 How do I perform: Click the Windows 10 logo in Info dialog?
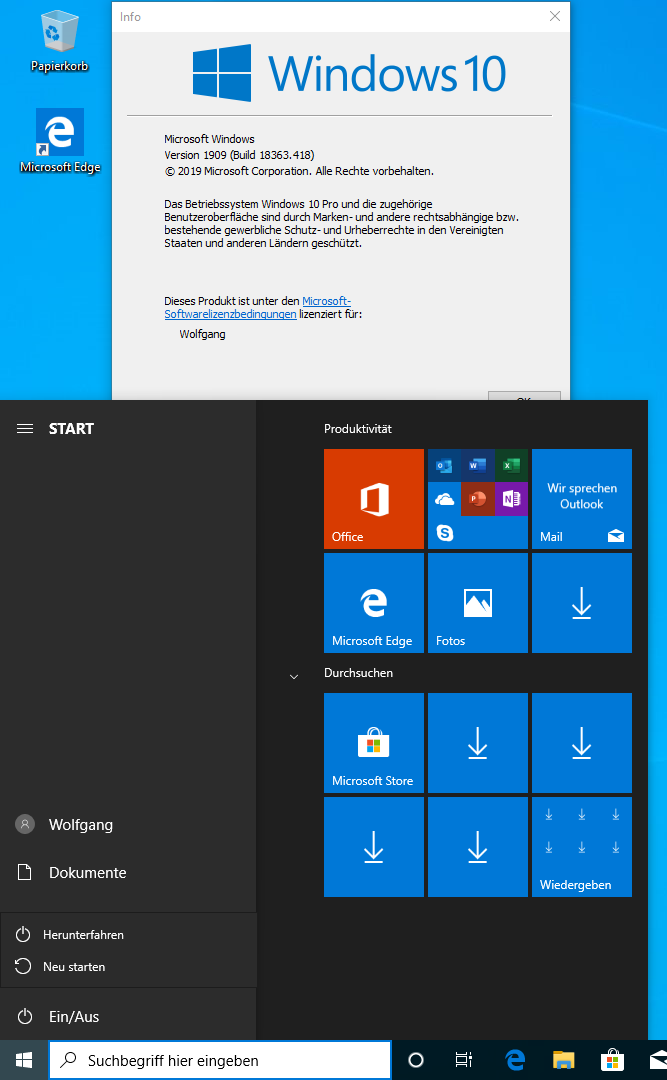click(x=349, y=73)
